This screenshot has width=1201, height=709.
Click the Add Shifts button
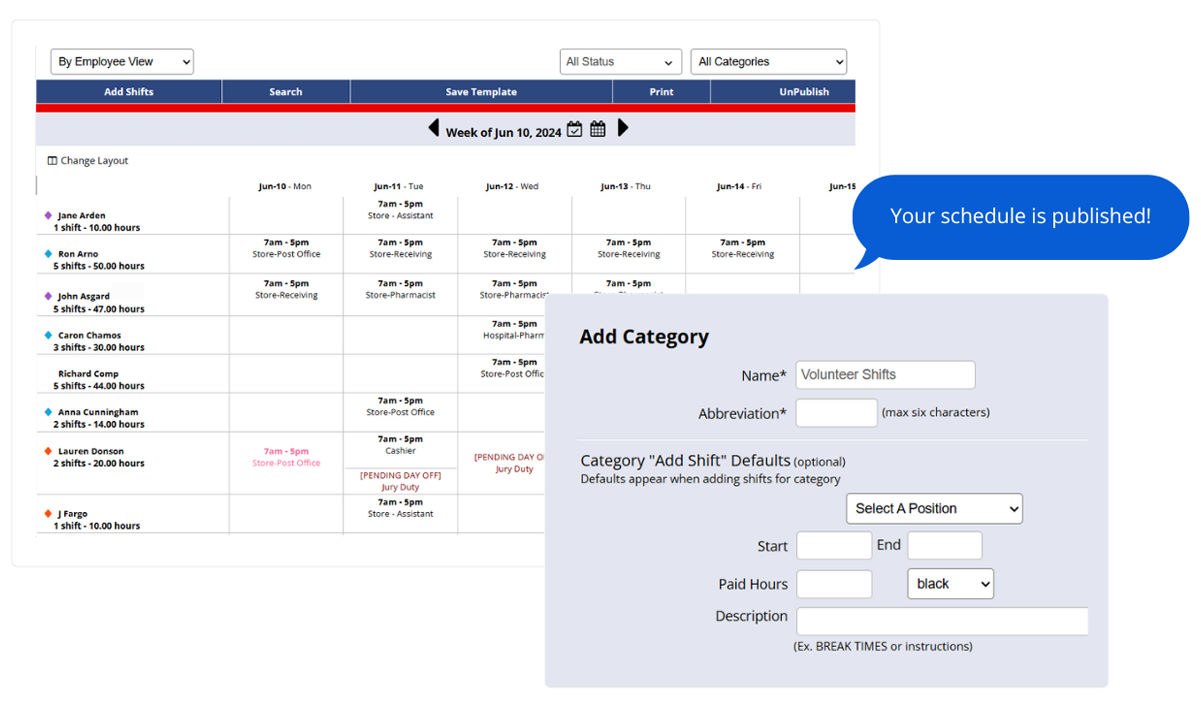pyautogui.click(x=129, y=91)
